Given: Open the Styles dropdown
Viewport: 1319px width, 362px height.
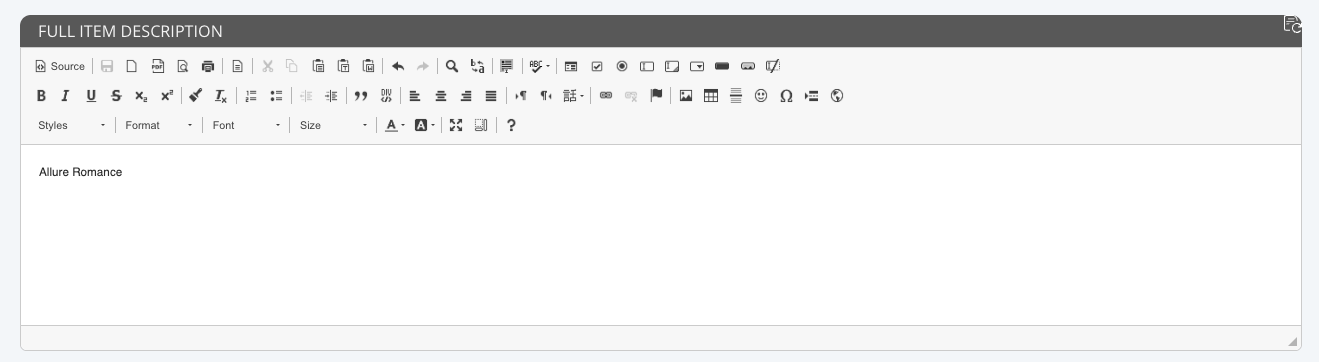Looking at the screenshot, I should tap(72, 126).
